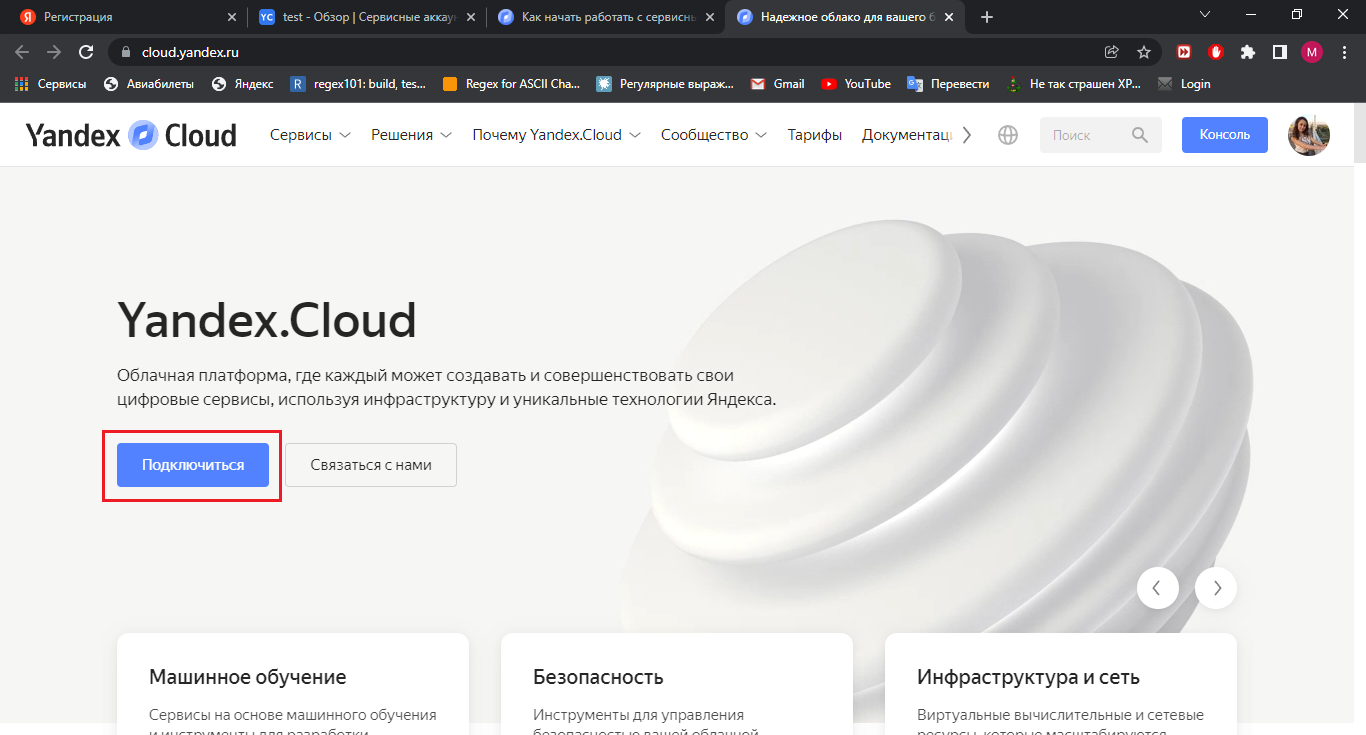Expand the Сервисы navigation menu

[310, 135]
